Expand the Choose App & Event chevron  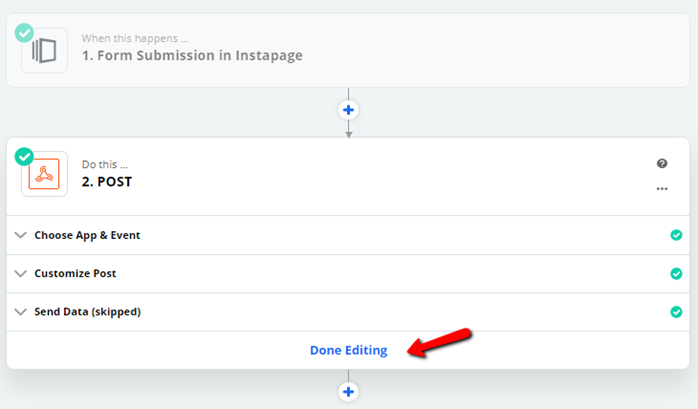coord(20,235)
